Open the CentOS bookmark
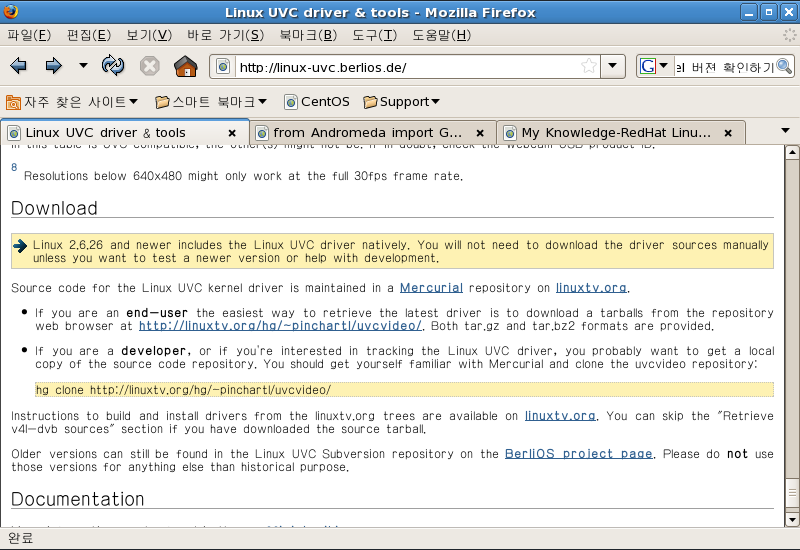This screenshot has width=800, height=550. pyautogui.click(x=317, y=102)
